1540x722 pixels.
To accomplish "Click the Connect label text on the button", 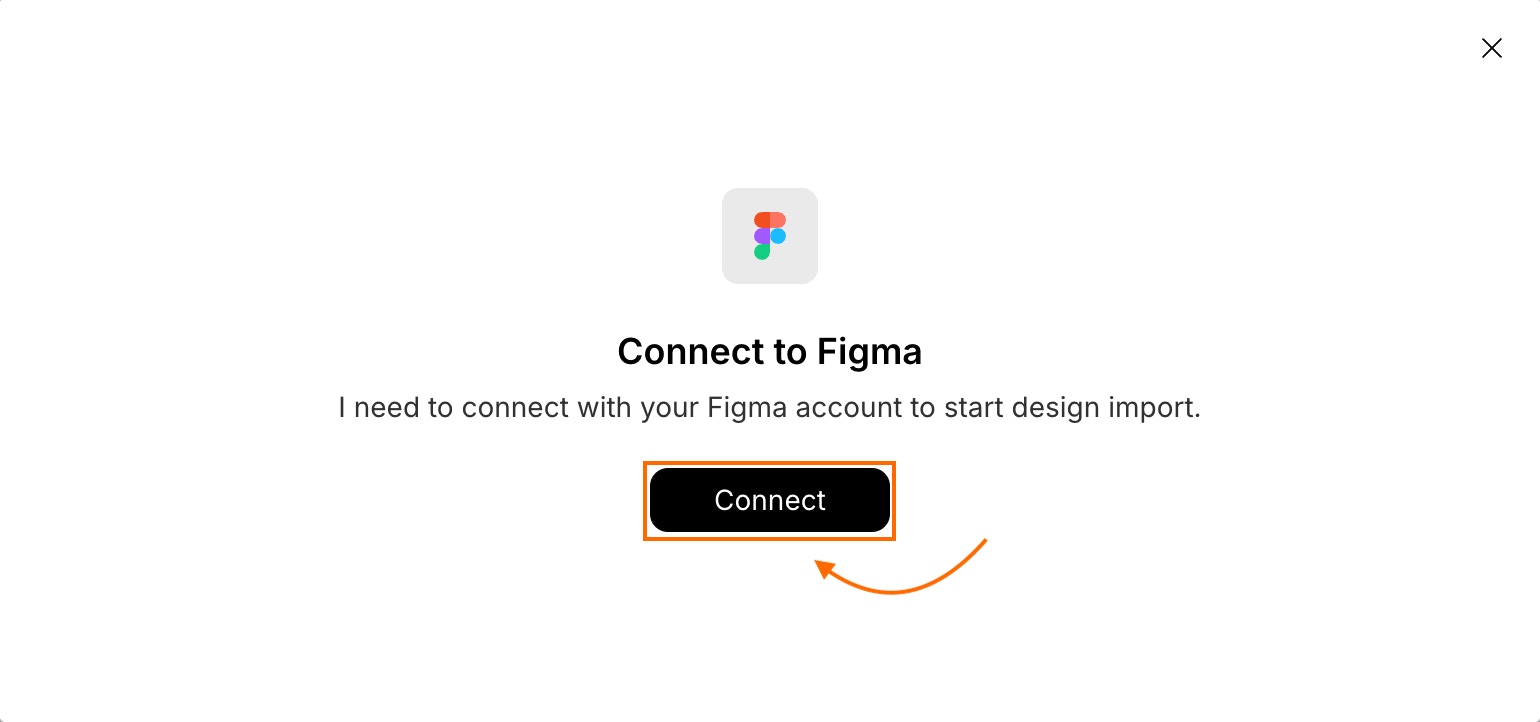I will (770, 500).
